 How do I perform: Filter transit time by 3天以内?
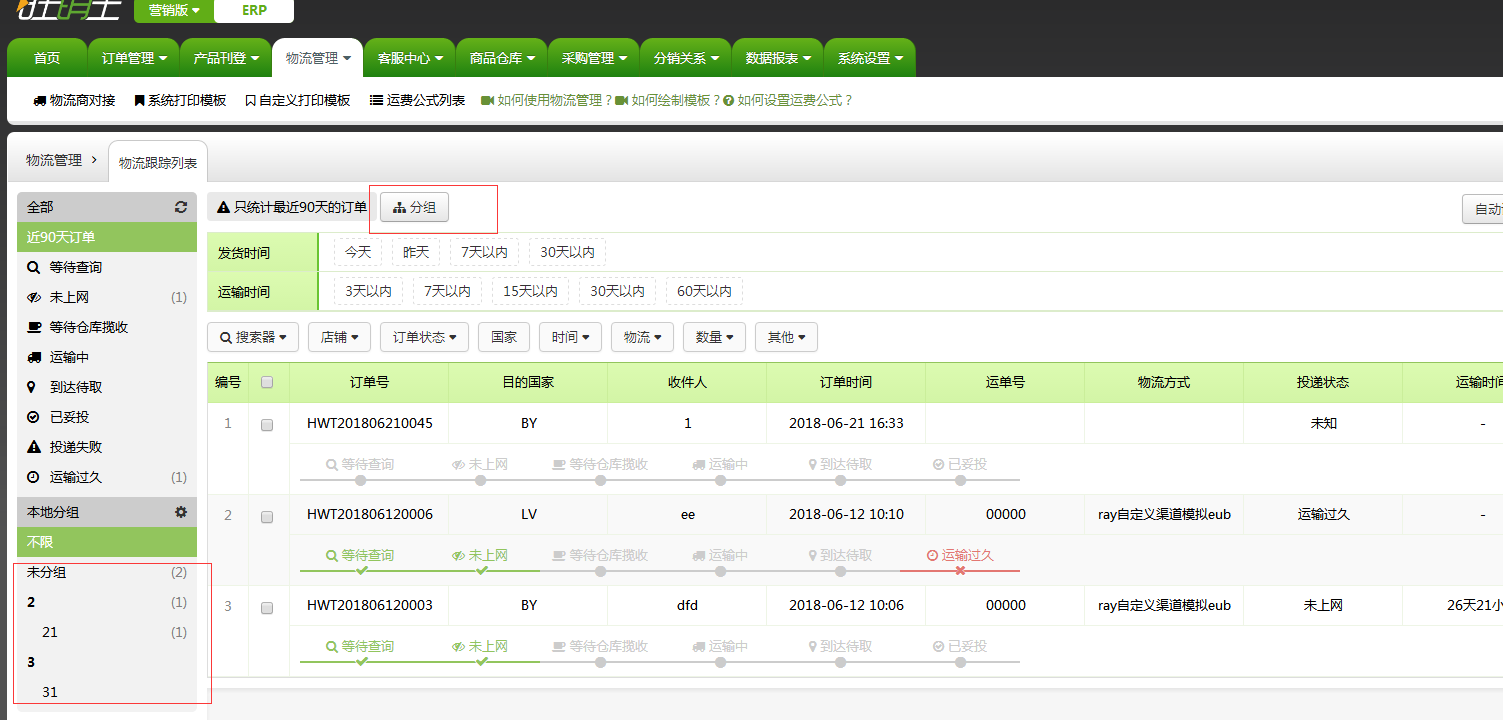[x=369, y=291]
